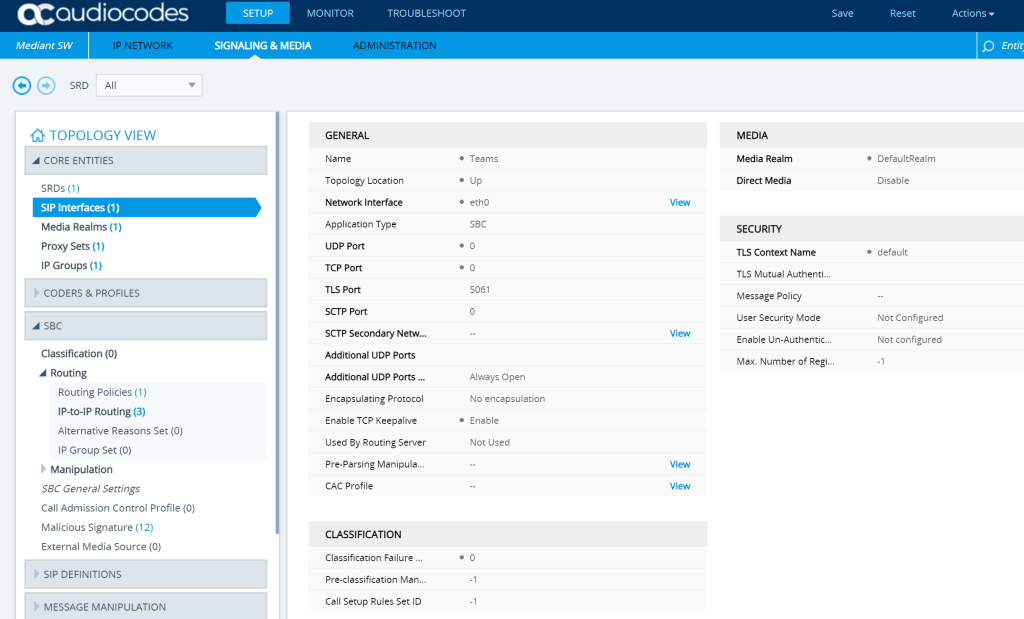Open the Actions dropdown menu
Image resolution: width=1024 pixels, height=619 pixels.
click(972, 14)
